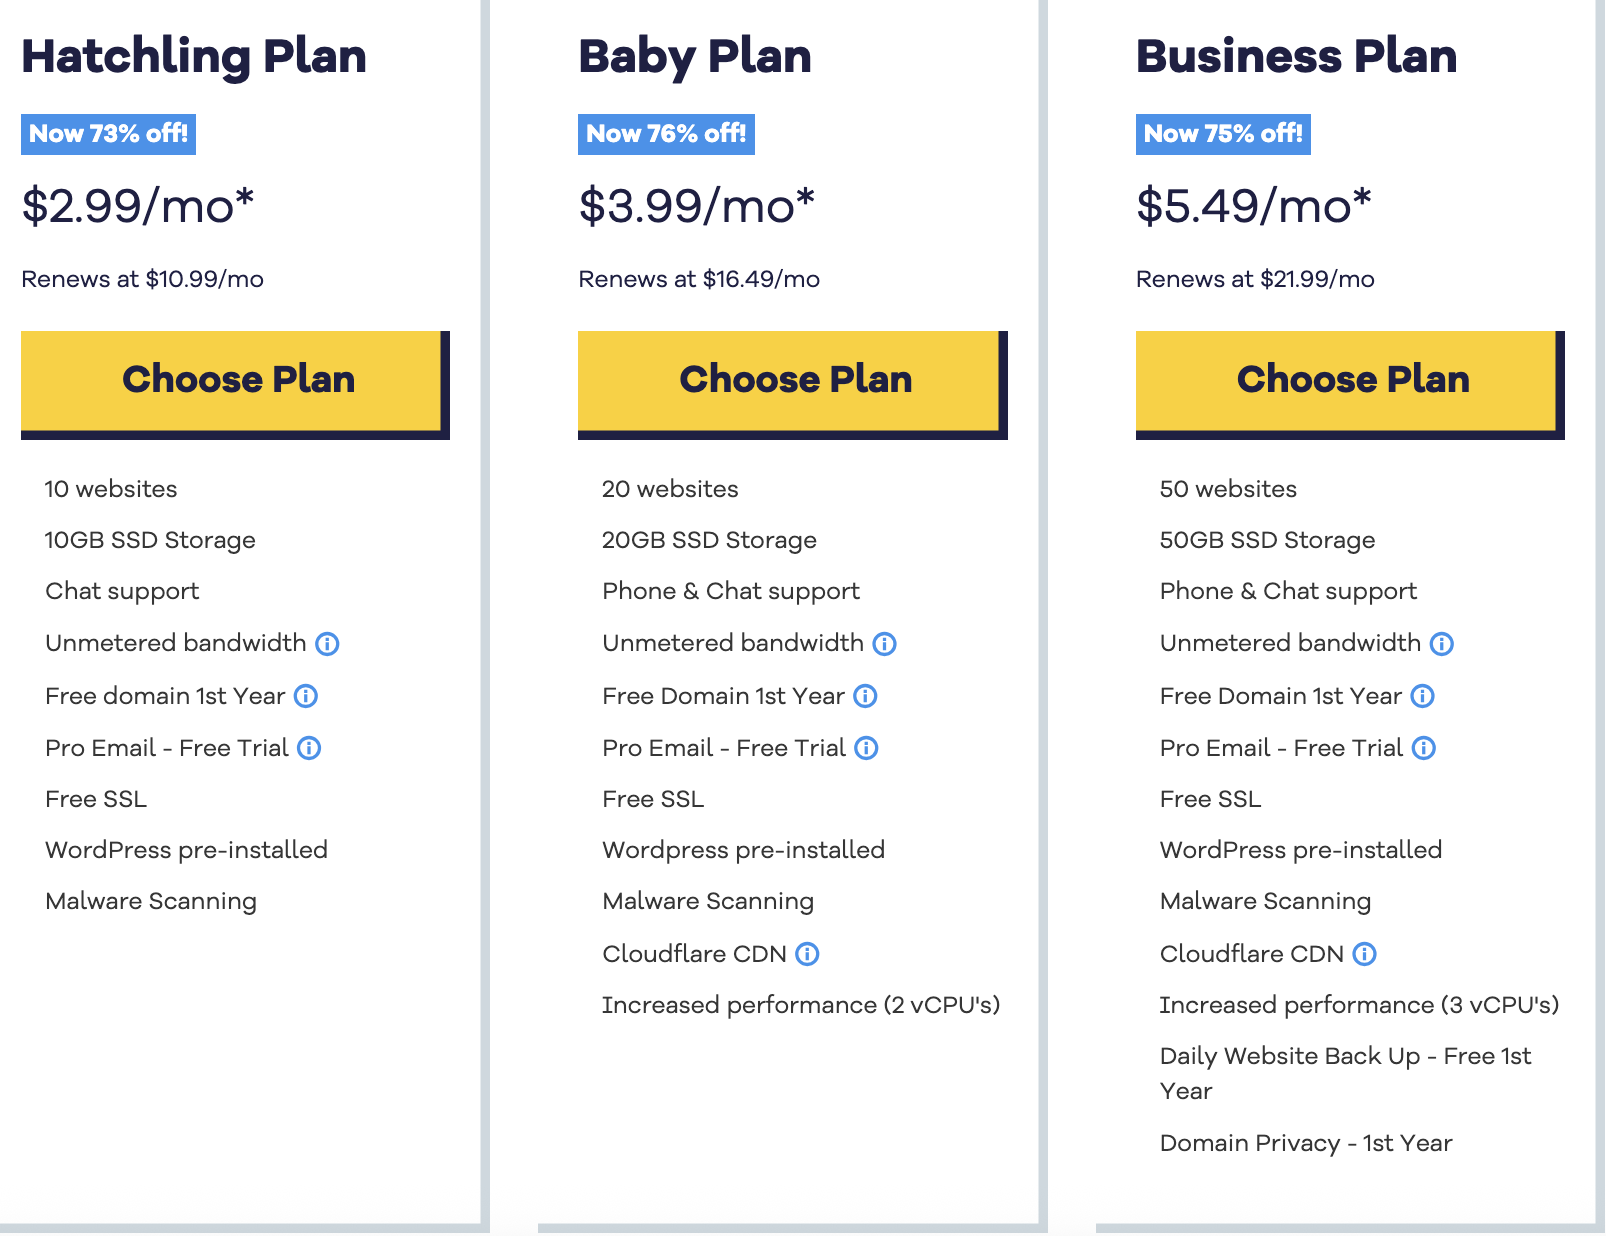Click Baby Plan Free Domain 1st Year info icon

pos(865,696)
